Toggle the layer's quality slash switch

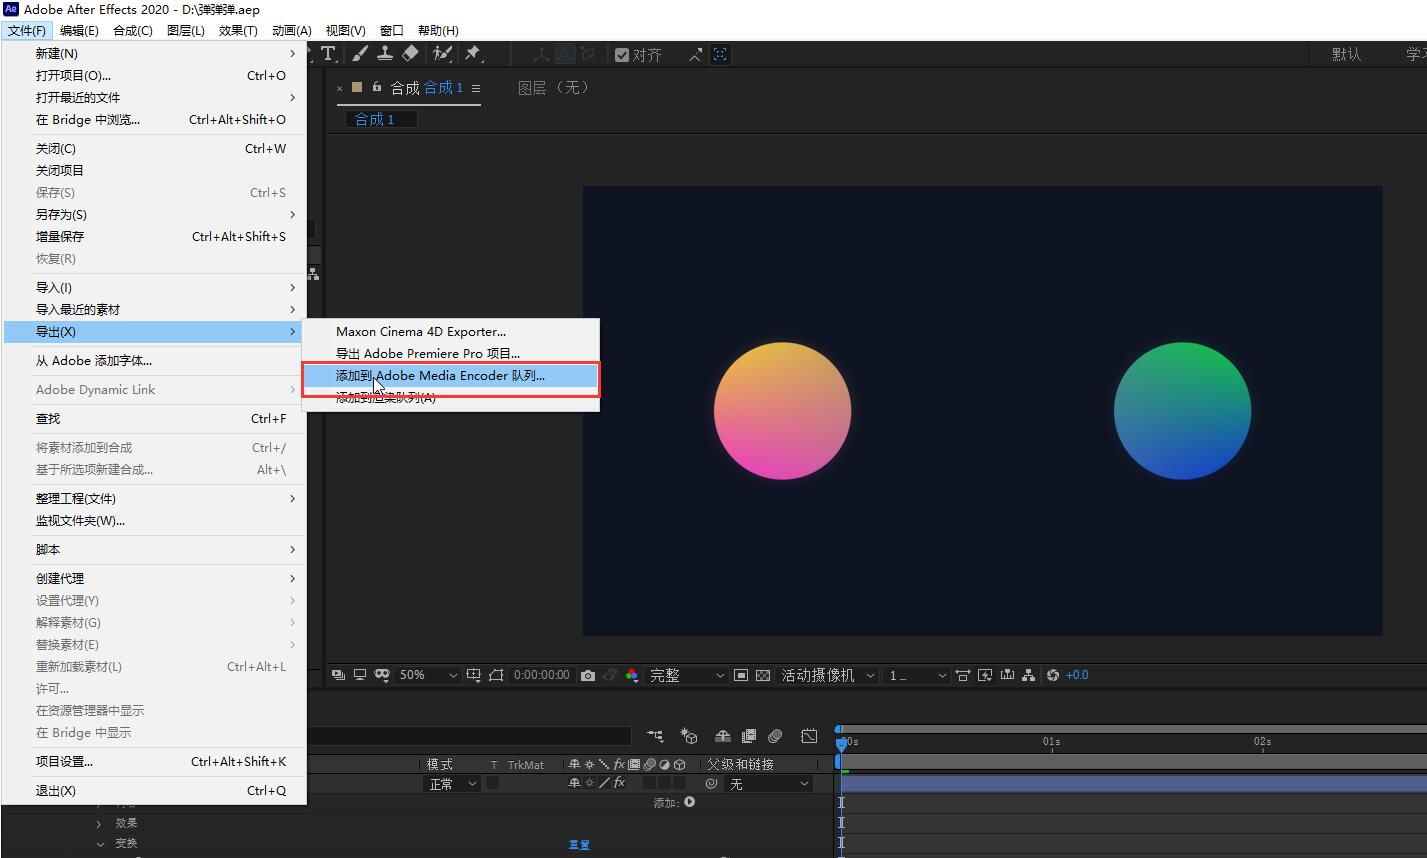click(604, 783)
